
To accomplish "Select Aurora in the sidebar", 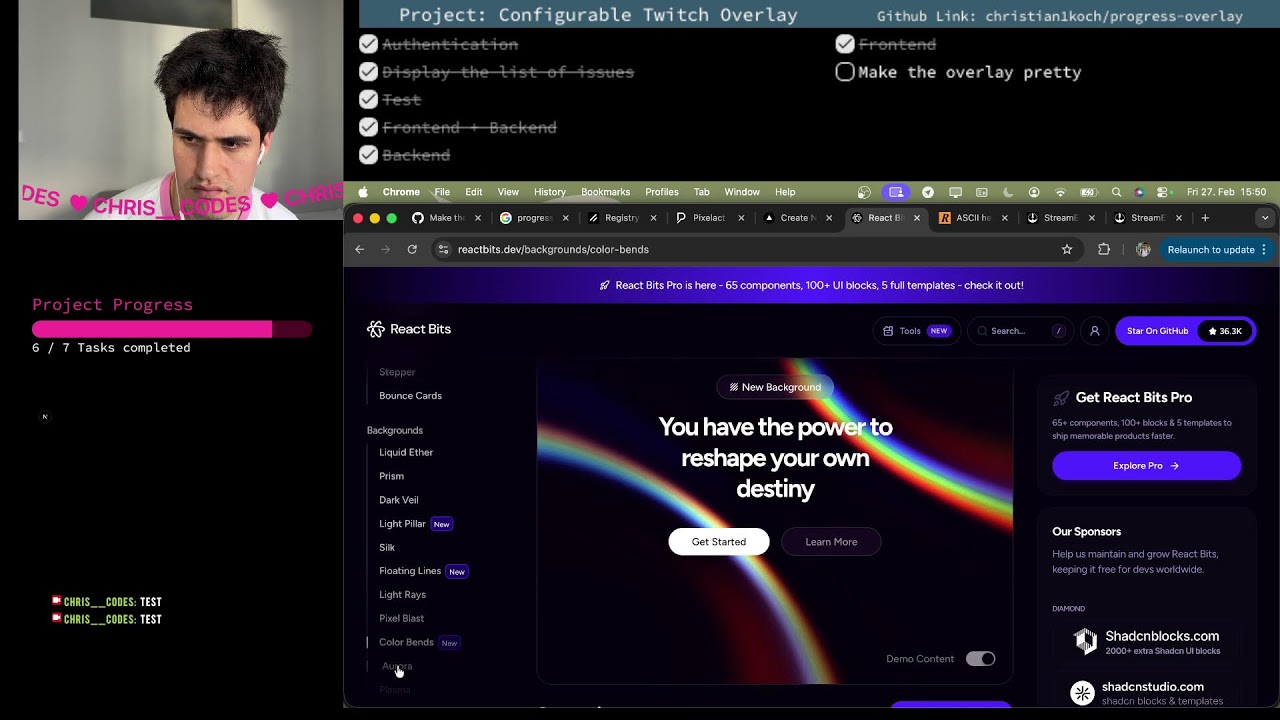I will [397, 666].
